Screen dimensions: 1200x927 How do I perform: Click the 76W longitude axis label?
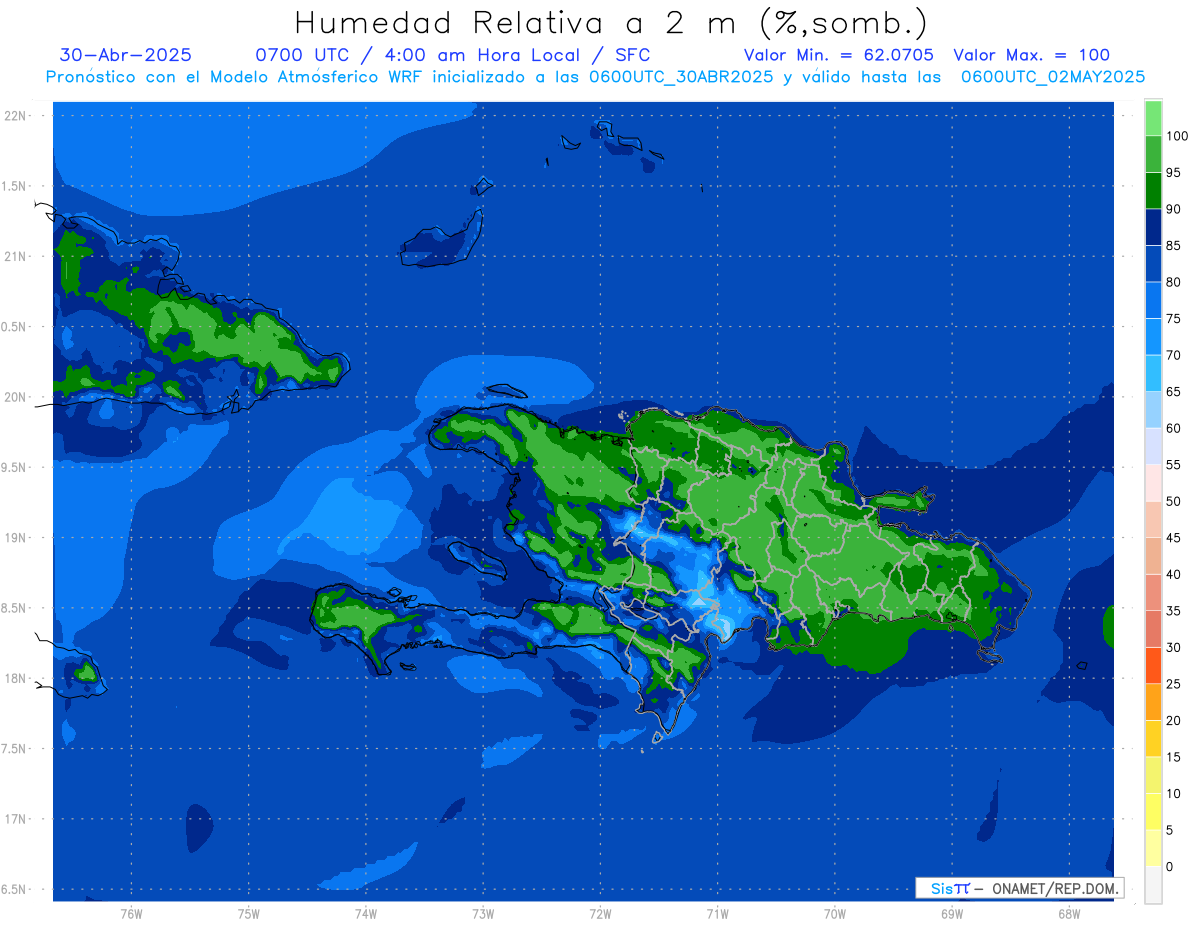click(x=131, y=914)
